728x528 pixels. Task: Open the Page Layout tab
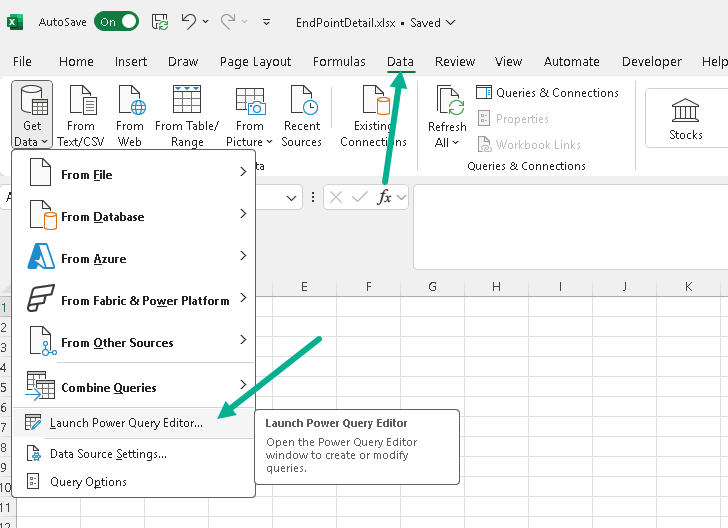coord(255,61)
